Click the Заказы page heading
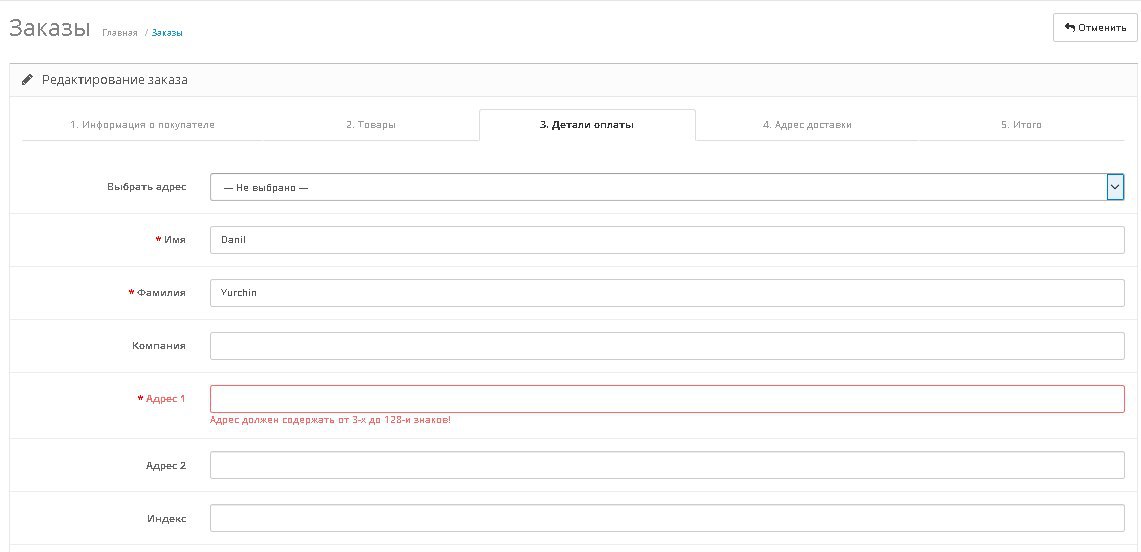 pyautogui.click(x=49, y=28)
